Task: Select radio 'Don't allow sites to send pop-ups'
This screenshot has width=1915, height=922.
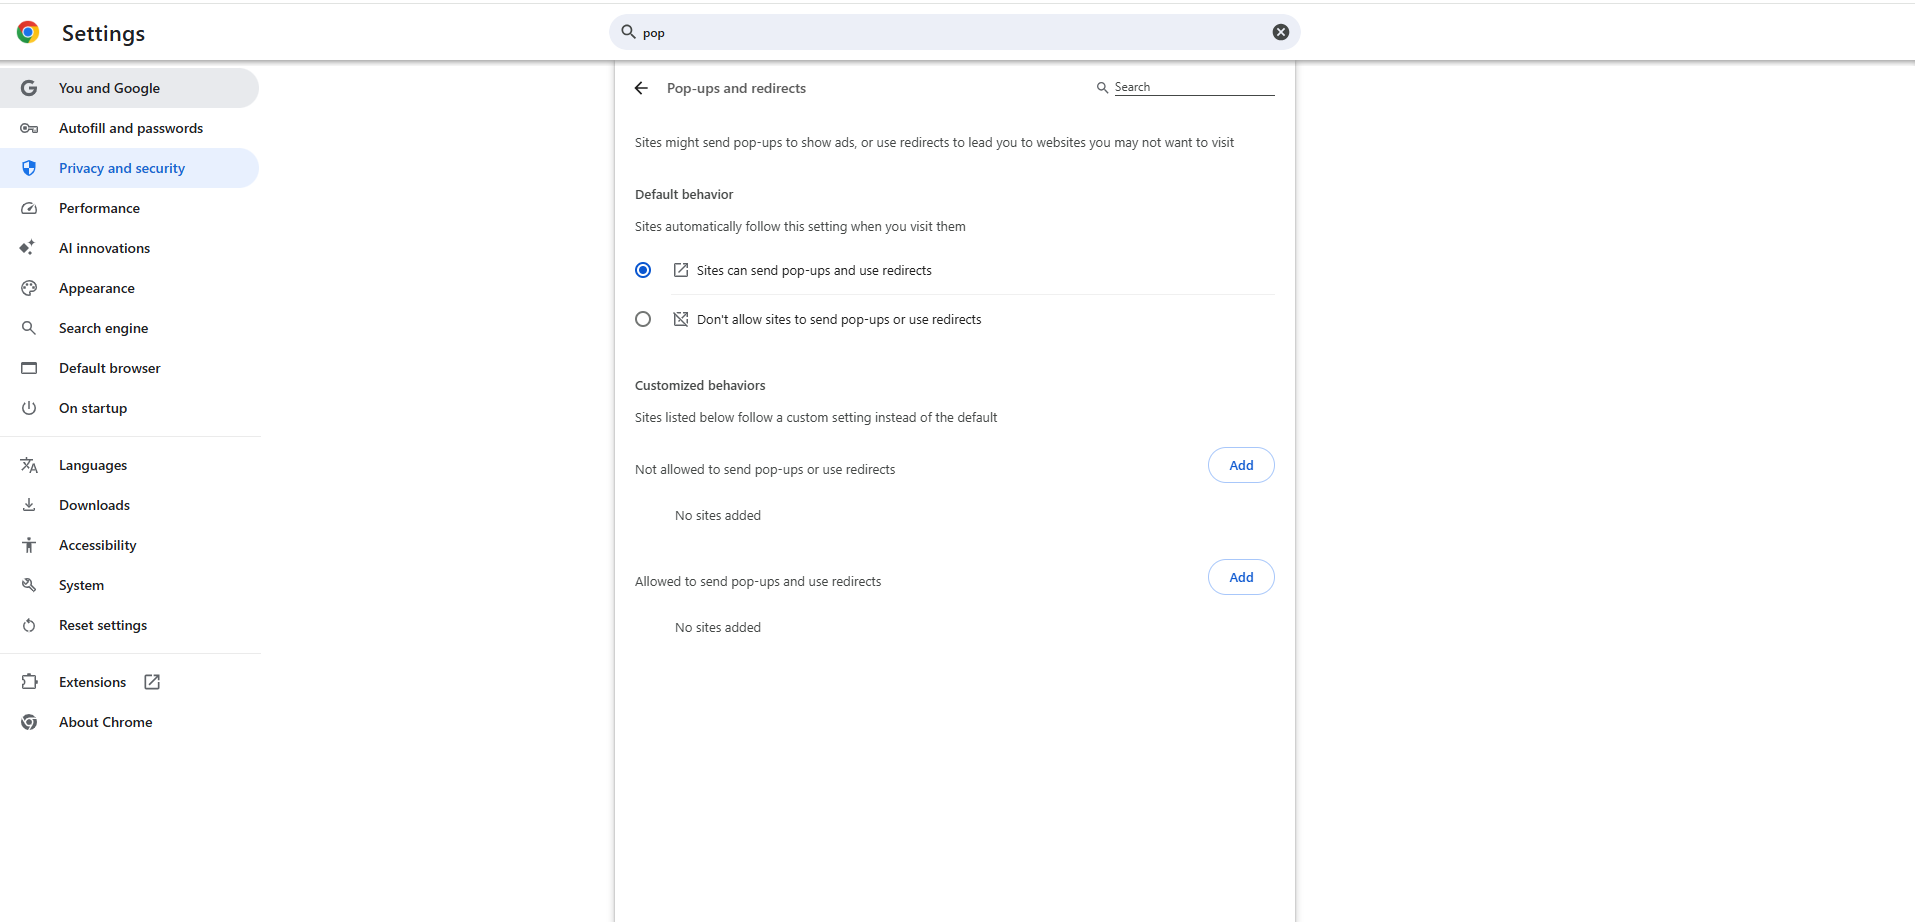Action: click(x=643, y=319)
